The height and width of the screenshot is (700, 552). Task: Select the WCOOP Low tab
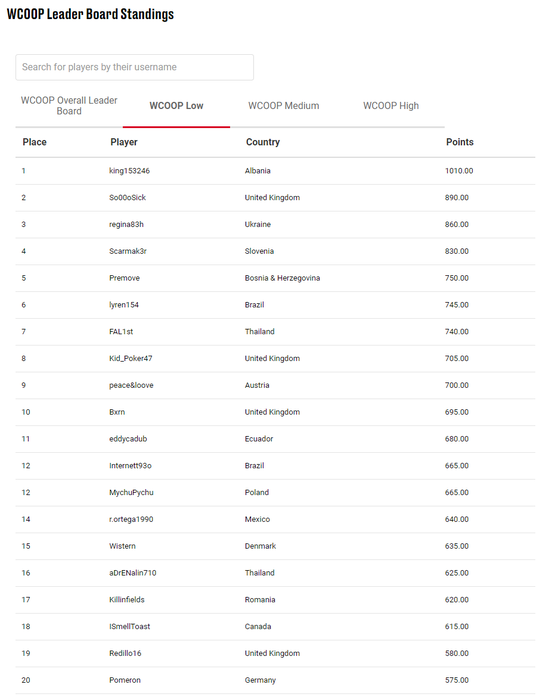pos(176,106)
